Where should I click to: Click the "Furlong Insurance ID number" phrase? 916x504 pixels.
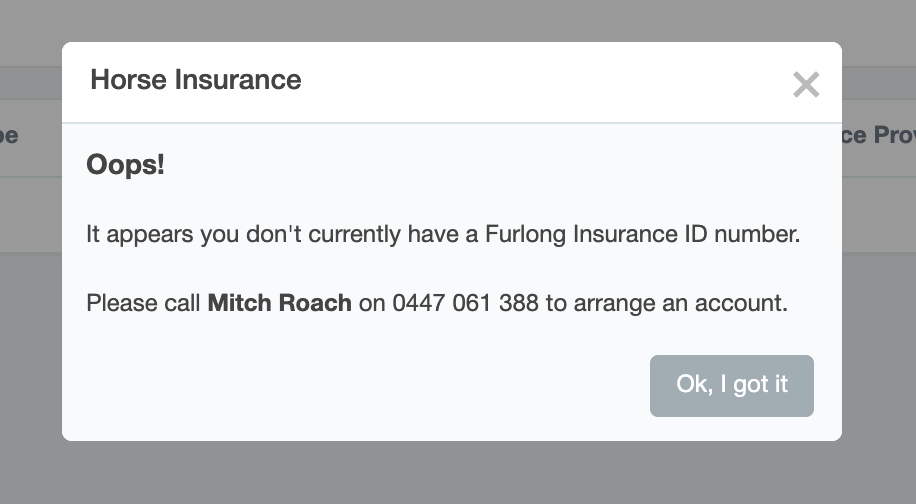coord(642,236)
